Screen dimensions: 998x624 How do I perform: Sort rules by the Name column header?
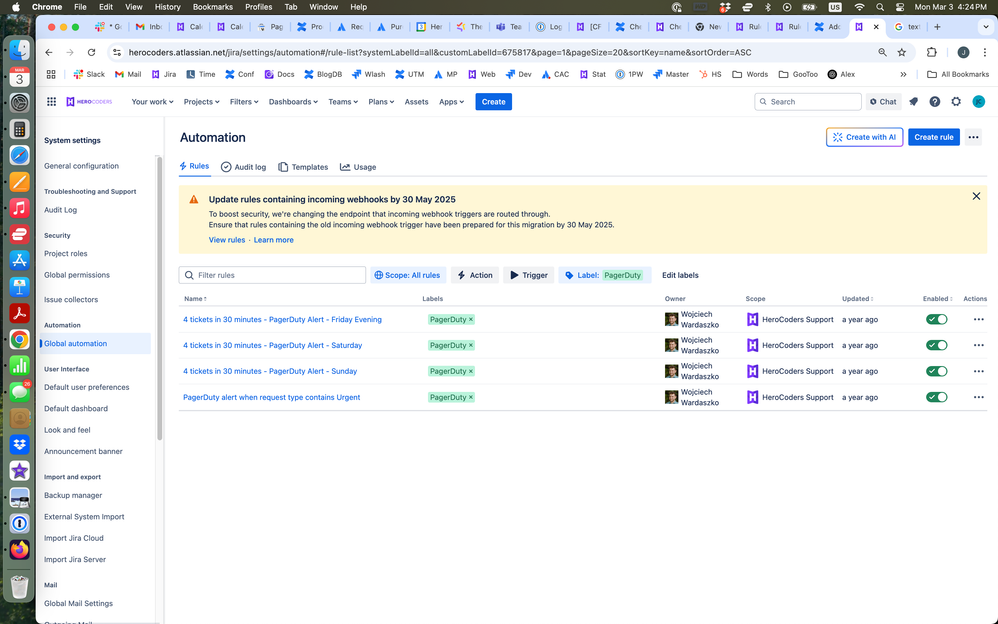click(x=195, y=299)
